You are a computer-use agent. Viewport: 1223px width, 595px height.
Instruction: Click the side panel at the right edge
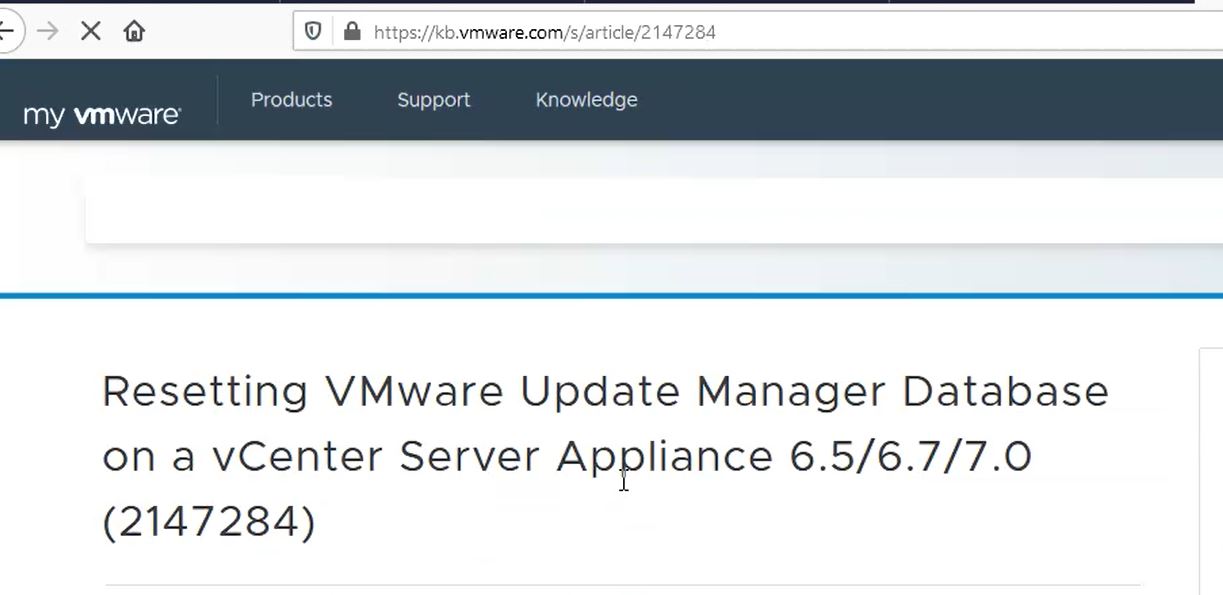coord(1211,470)
